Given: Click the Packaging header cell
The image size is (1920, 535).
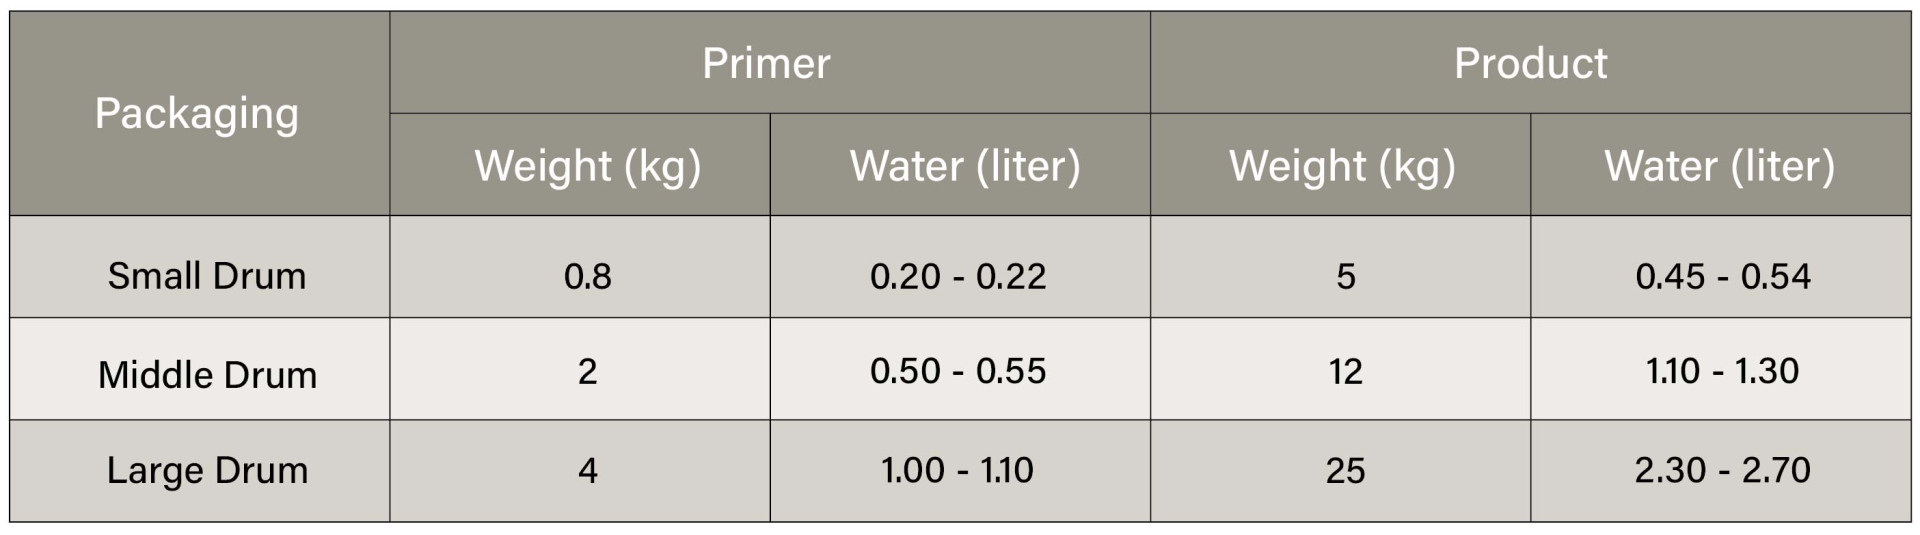Looking at the screenshot, I should [x=199, y=114].
